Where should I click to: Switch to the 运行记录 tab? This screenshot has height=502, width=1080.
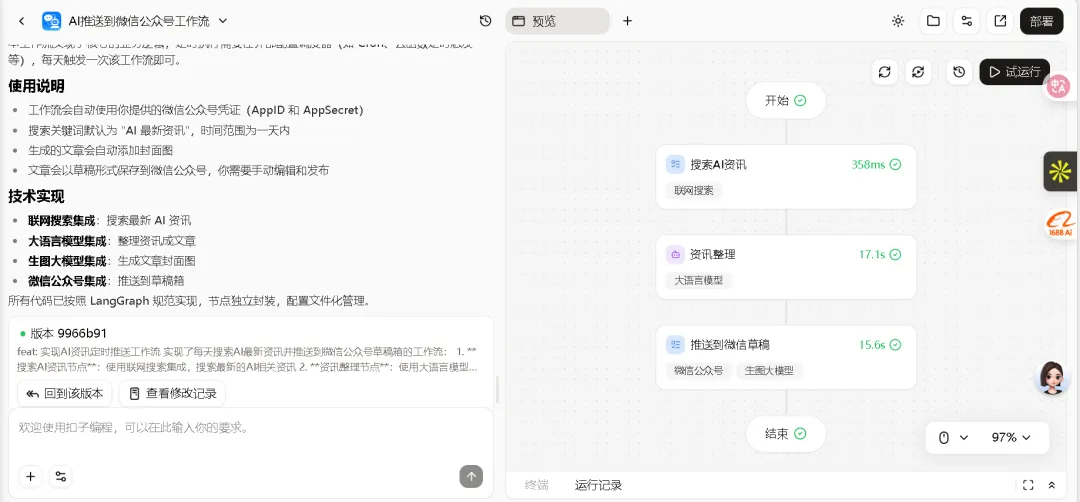point(599,485)
